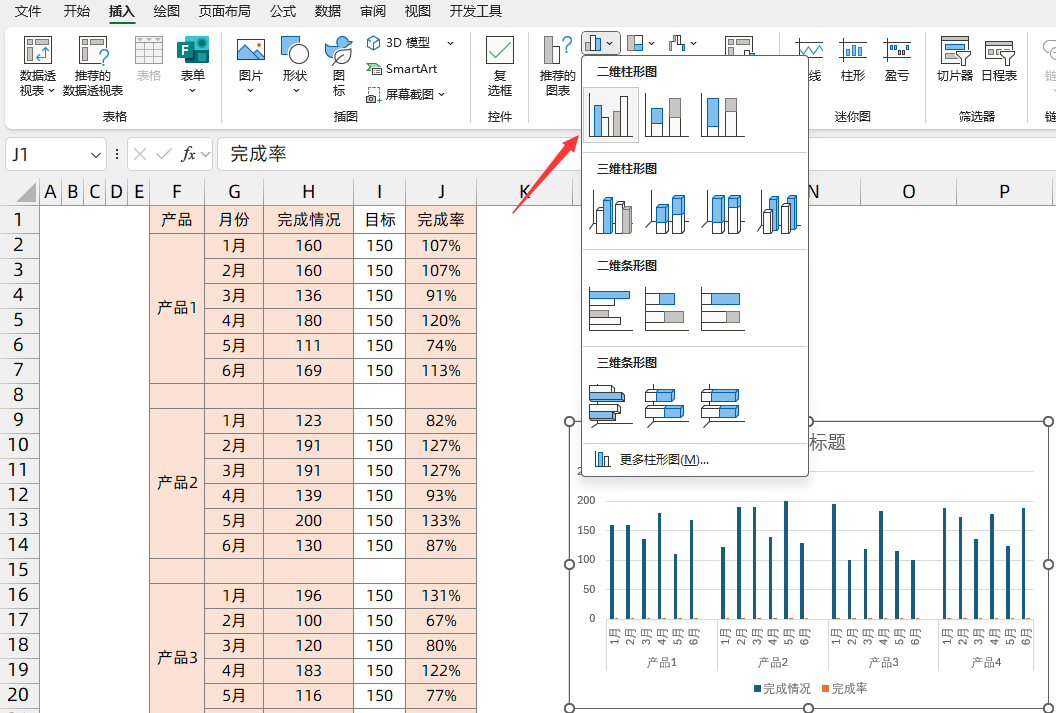
Task: Choose the plain 3-D column chart
Action: pyautogui.click(x=779, y=212)
